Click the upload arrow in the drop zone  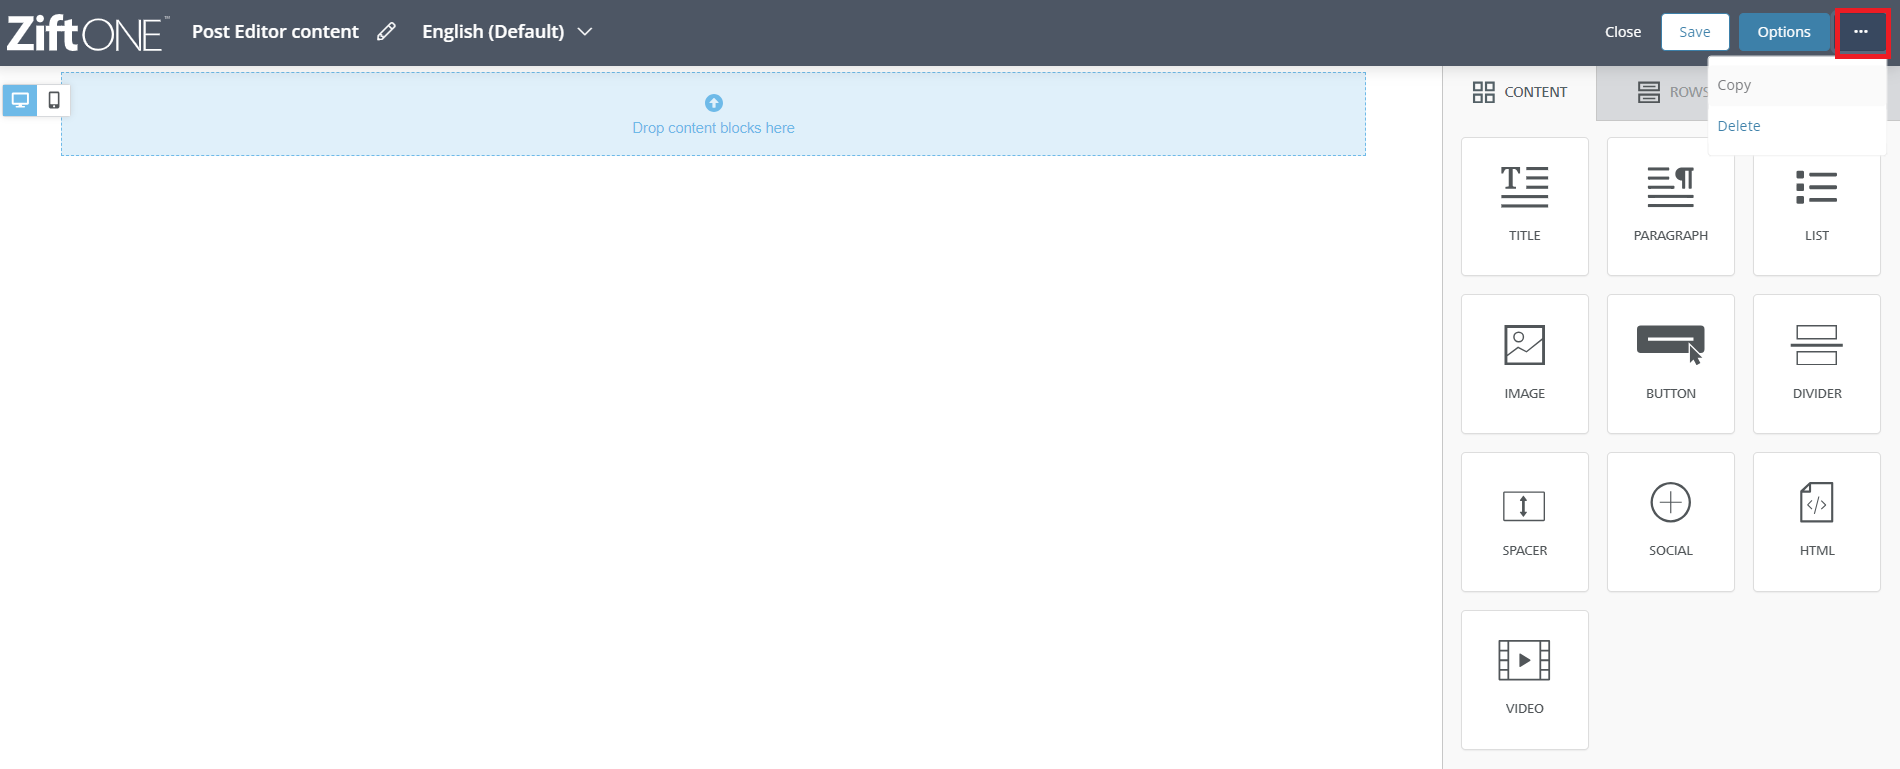point(714,103)
